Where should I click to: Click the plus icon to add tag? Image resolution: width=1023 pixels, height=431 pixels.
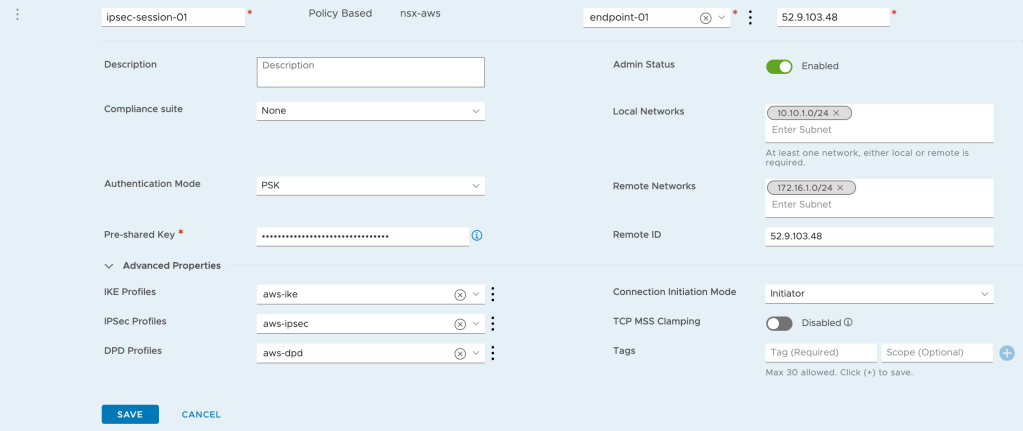coord(1007,353)
